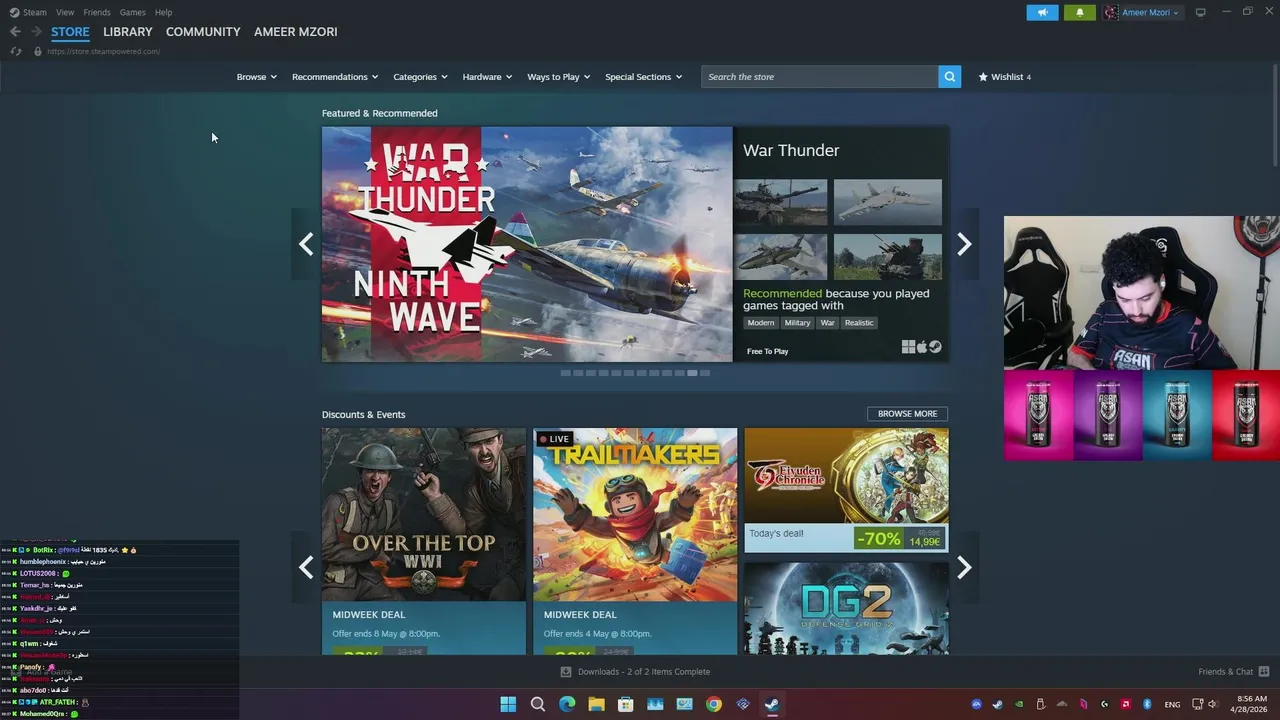Open Friends & Chat panel
This screenshot has width=1280, height=720.
[1233, 672]
